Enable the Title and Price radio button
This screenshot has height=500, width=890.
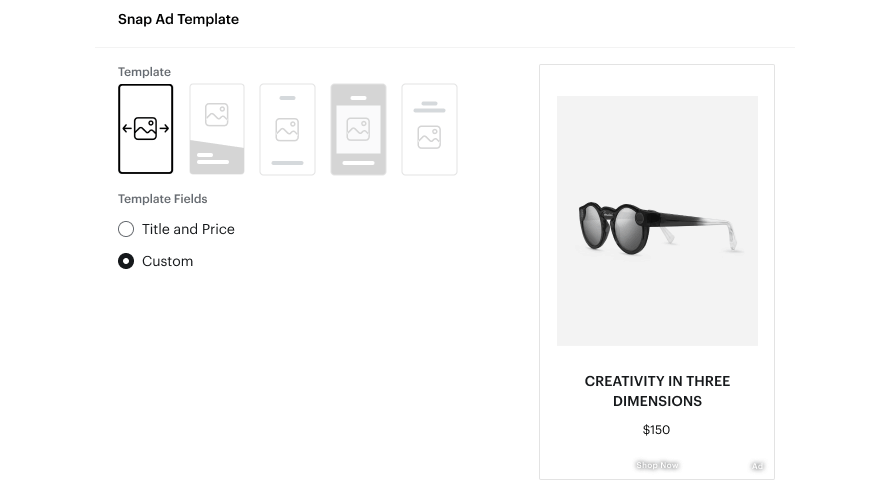tap(126, 229)
